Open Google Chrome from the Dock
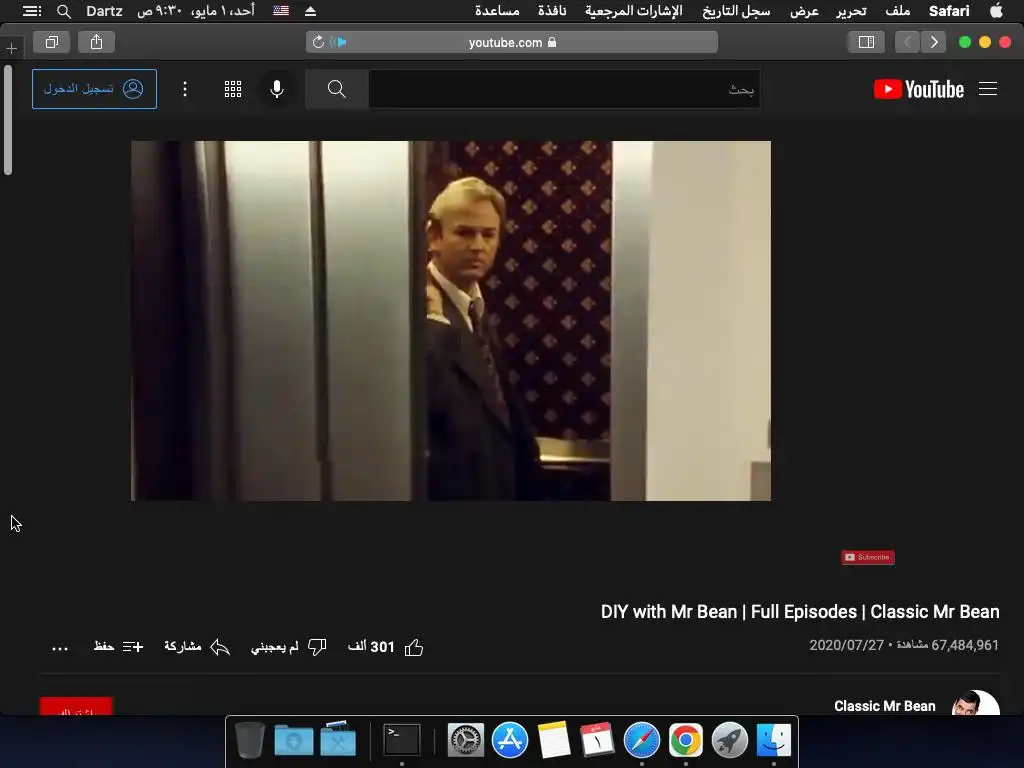1024x768 pixels. click(686, 740)
